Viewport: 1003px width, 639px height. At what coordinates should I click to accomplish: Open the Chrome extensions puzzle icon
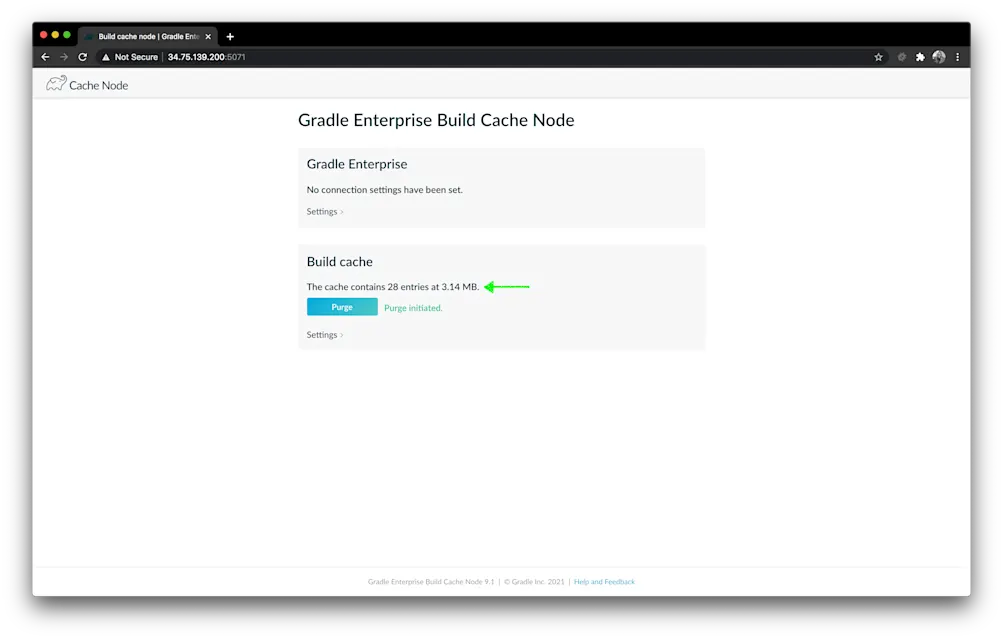pyautogui.click(x=919, y=57)
